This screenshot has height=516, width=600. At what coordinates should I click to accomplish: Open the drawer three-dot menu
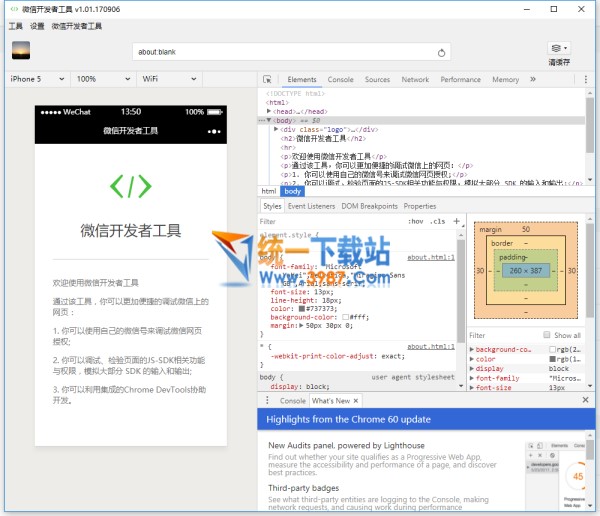point(267,400)
